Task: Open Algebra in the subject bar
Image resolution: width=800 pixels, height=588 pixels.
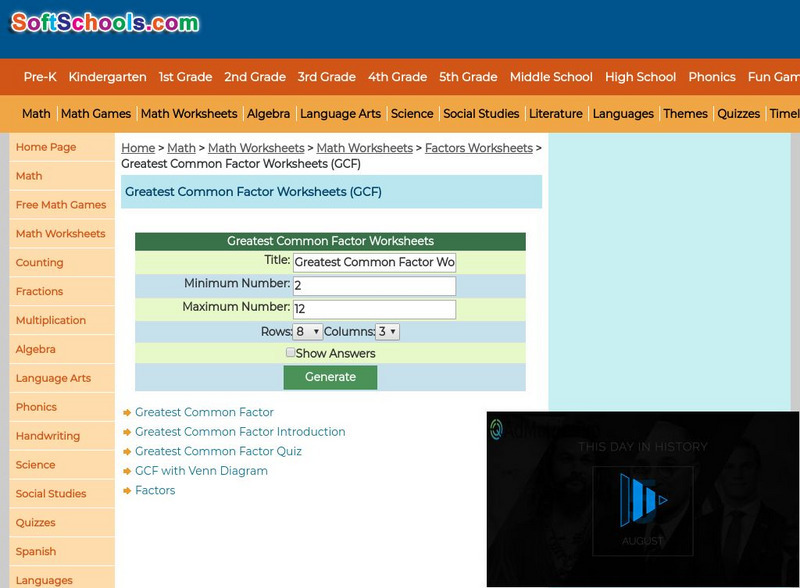Action: 268,114
